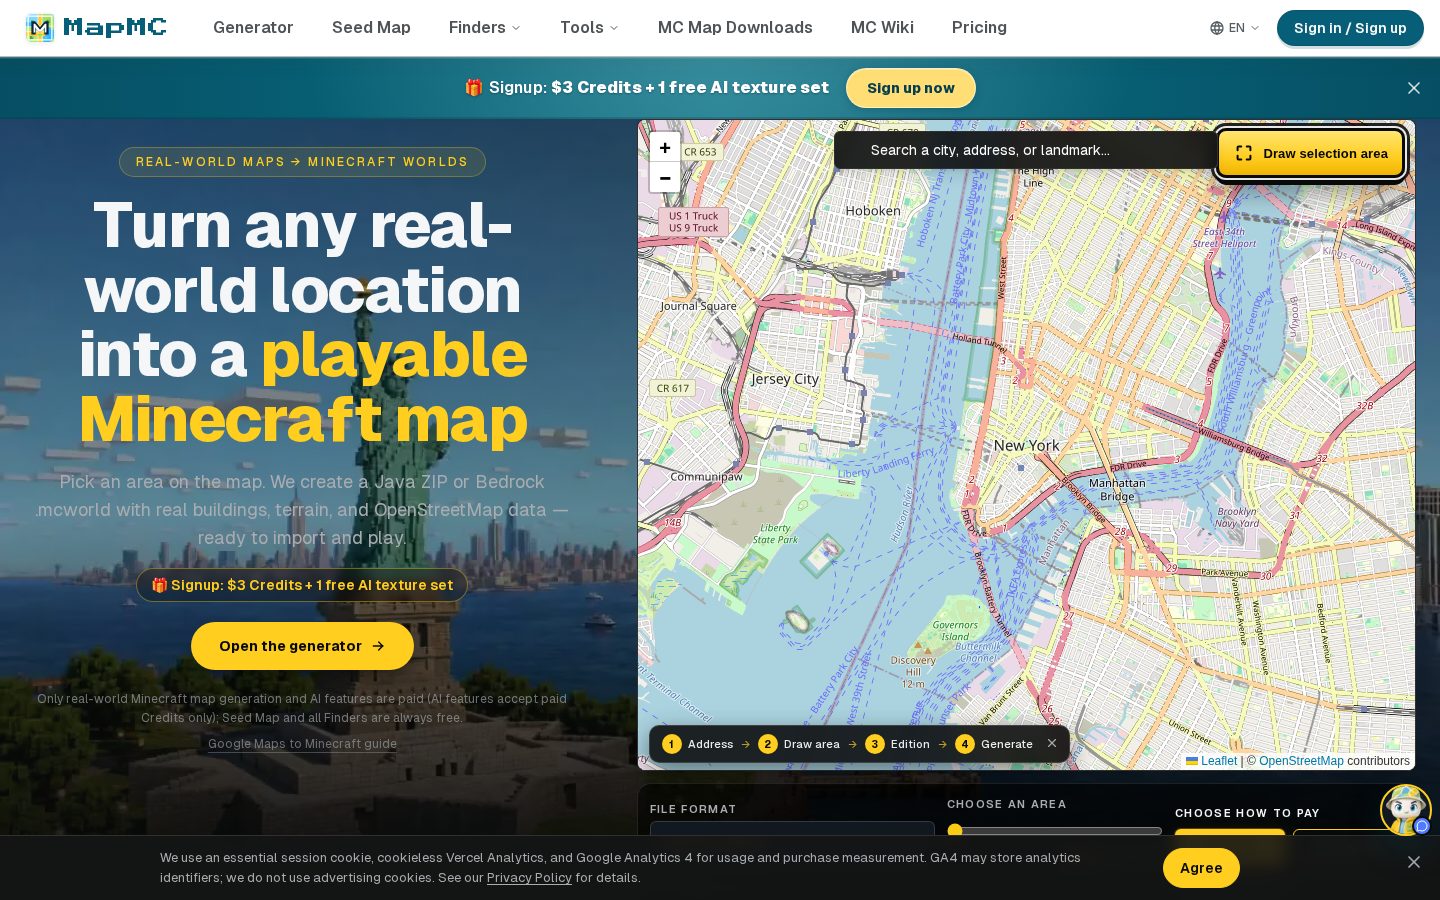Click the Signup $3 Credits promo pill
1440x900 pixels.
302,585
